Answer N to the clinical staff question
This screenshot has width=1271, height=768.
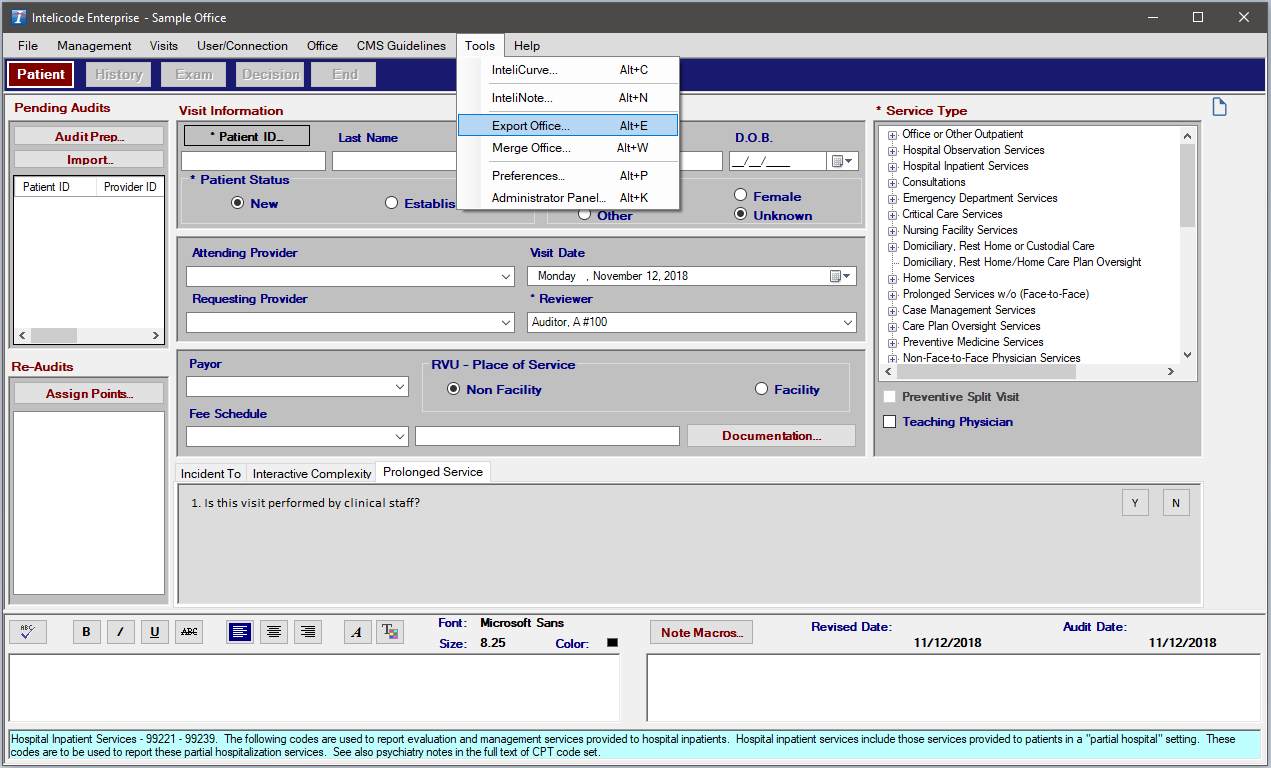click(1176, 503)
